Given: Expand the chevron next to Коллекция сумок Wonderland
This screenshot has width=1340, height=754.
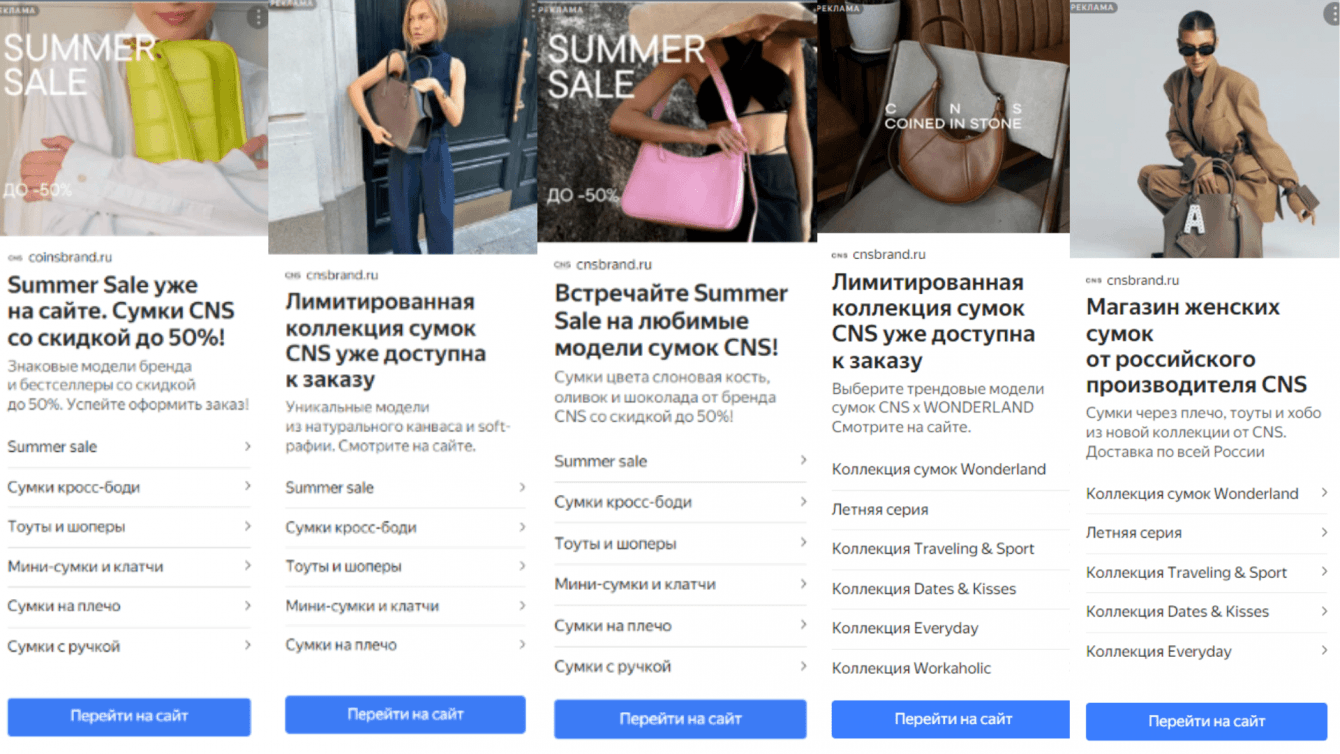Looking at the screenshot, I should point(1324,493).
